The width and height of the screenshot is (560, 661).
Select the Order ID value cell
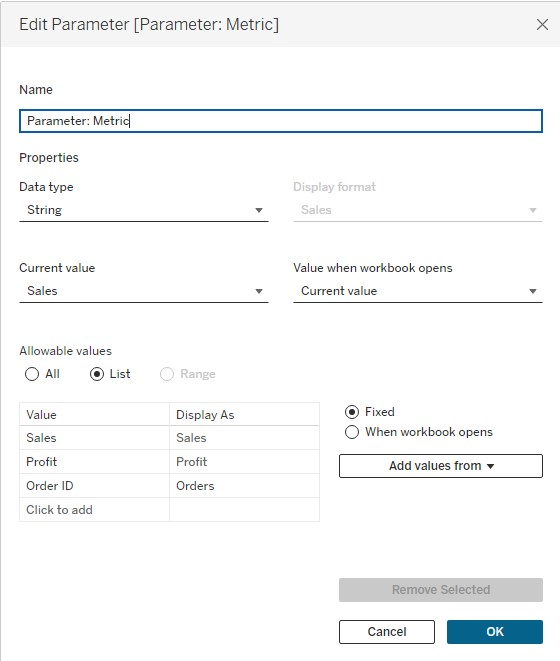(94, 486)
